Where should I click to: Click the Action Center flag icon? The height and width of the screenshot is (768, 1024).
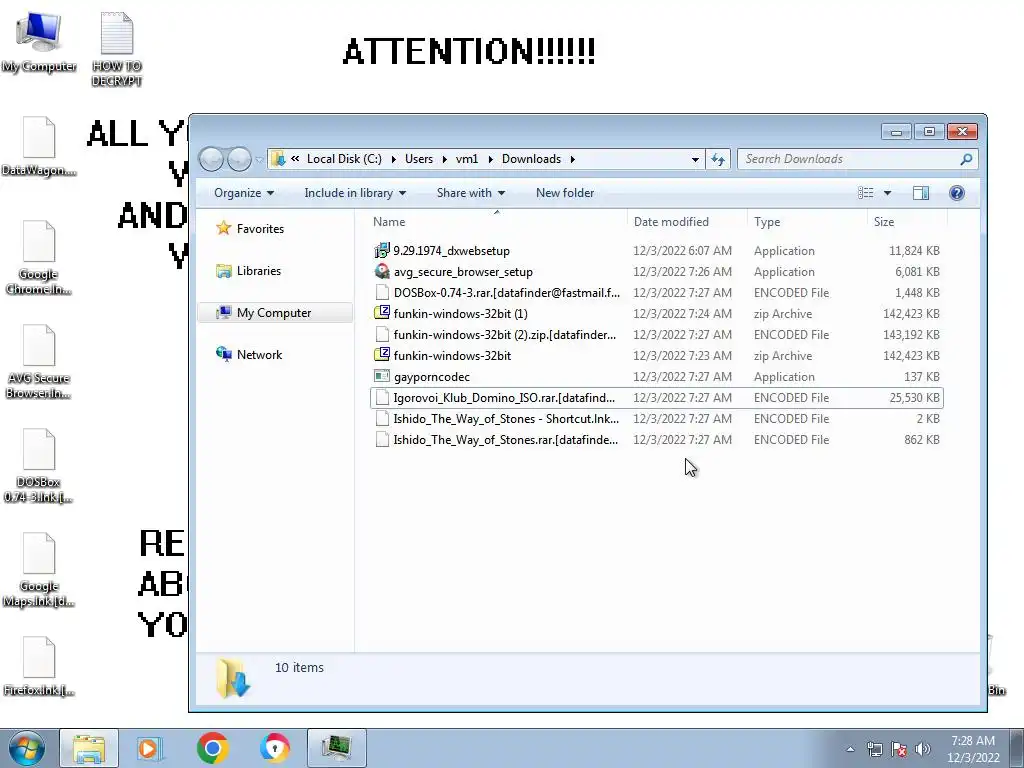pyautogui.click(x=899, y=749)
